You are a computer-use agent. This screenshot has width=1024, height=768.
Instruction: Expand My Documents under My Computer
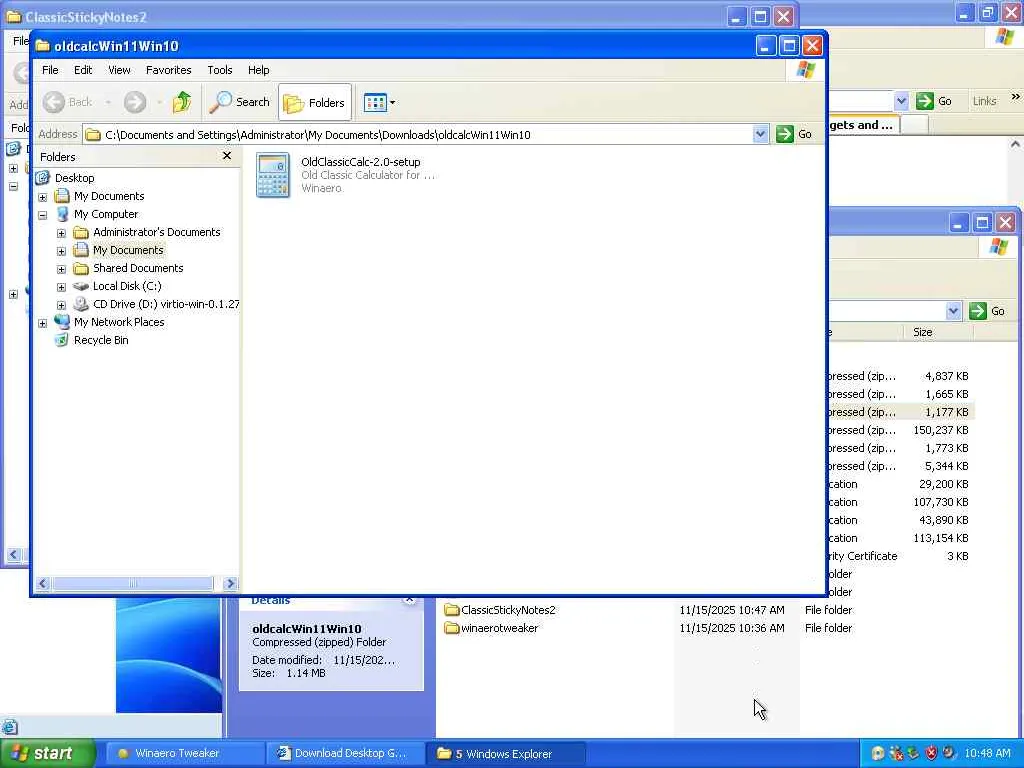pyautogui.click(x=61, y=251)
